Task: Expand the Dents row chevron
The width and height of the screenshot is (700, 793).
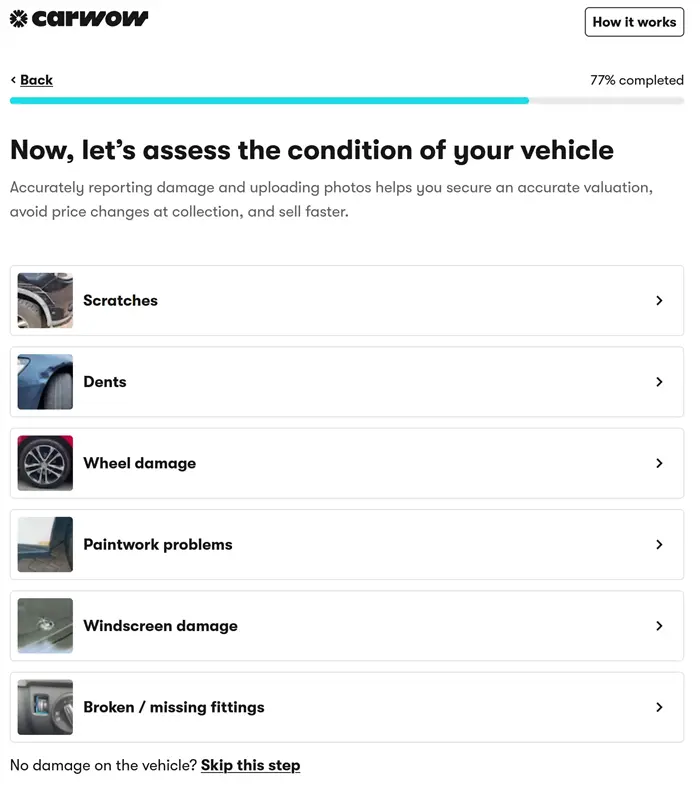Action: (659, 382)
